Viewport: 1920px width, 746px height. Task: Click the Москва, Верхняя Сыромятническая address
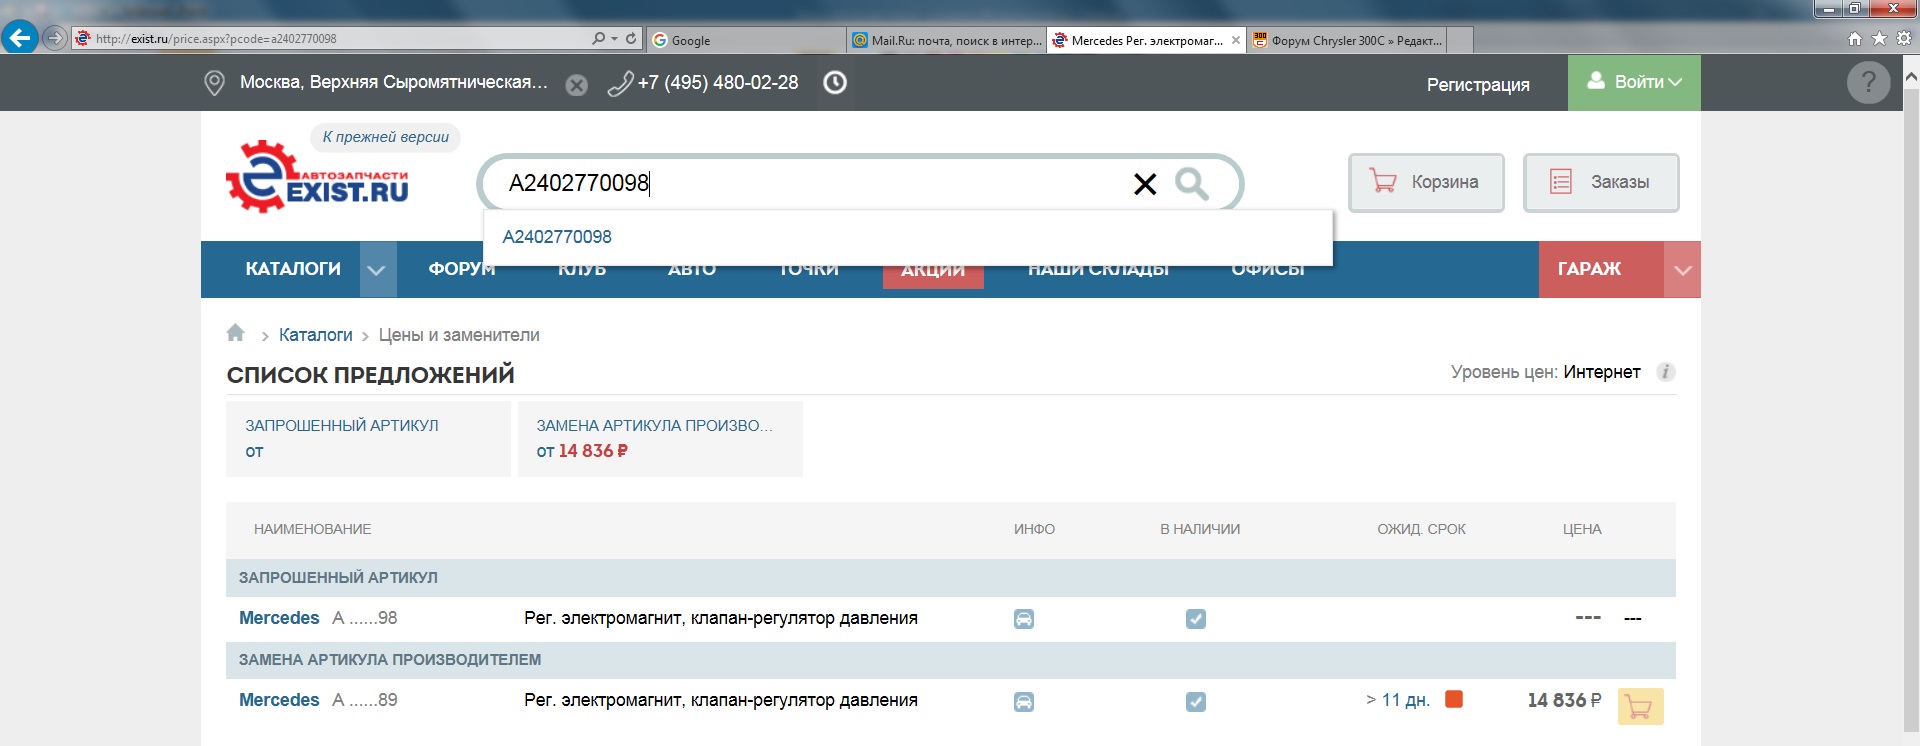pyautogui.click(x=394, y=82)
